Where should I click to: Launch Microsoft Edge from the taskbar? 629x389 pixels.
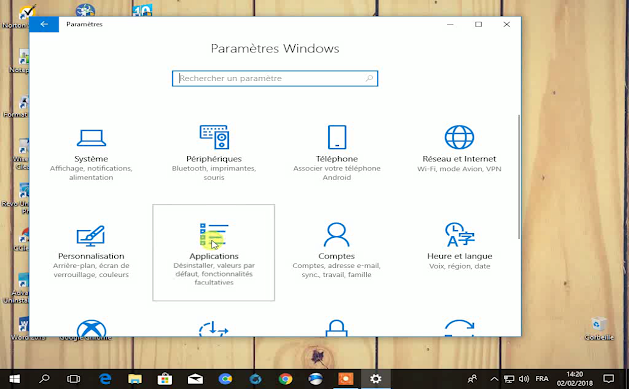(105, 379)
